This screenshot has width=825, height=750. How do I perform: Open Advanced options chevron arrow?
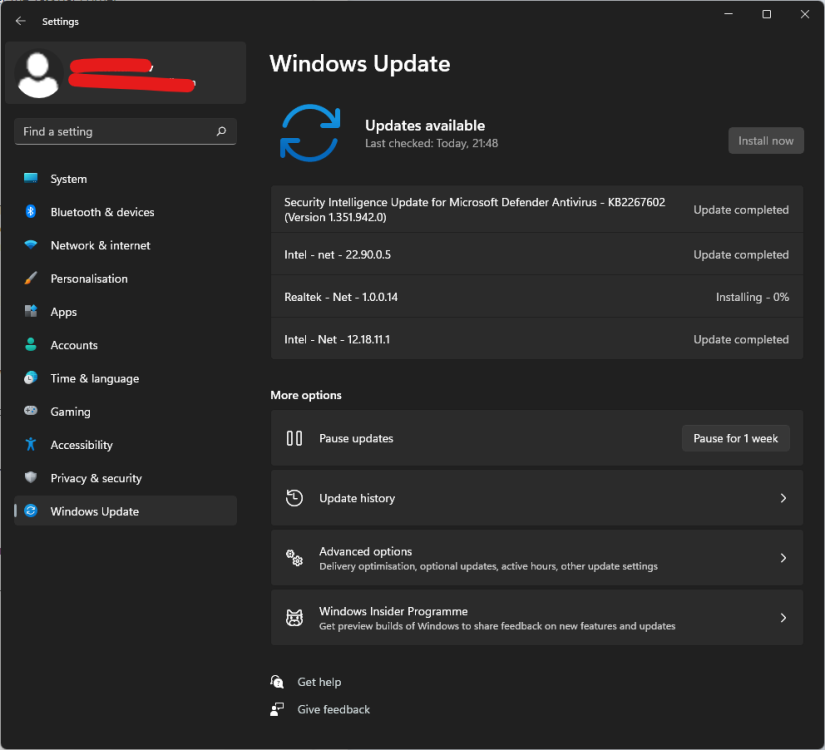coord(783,558)
